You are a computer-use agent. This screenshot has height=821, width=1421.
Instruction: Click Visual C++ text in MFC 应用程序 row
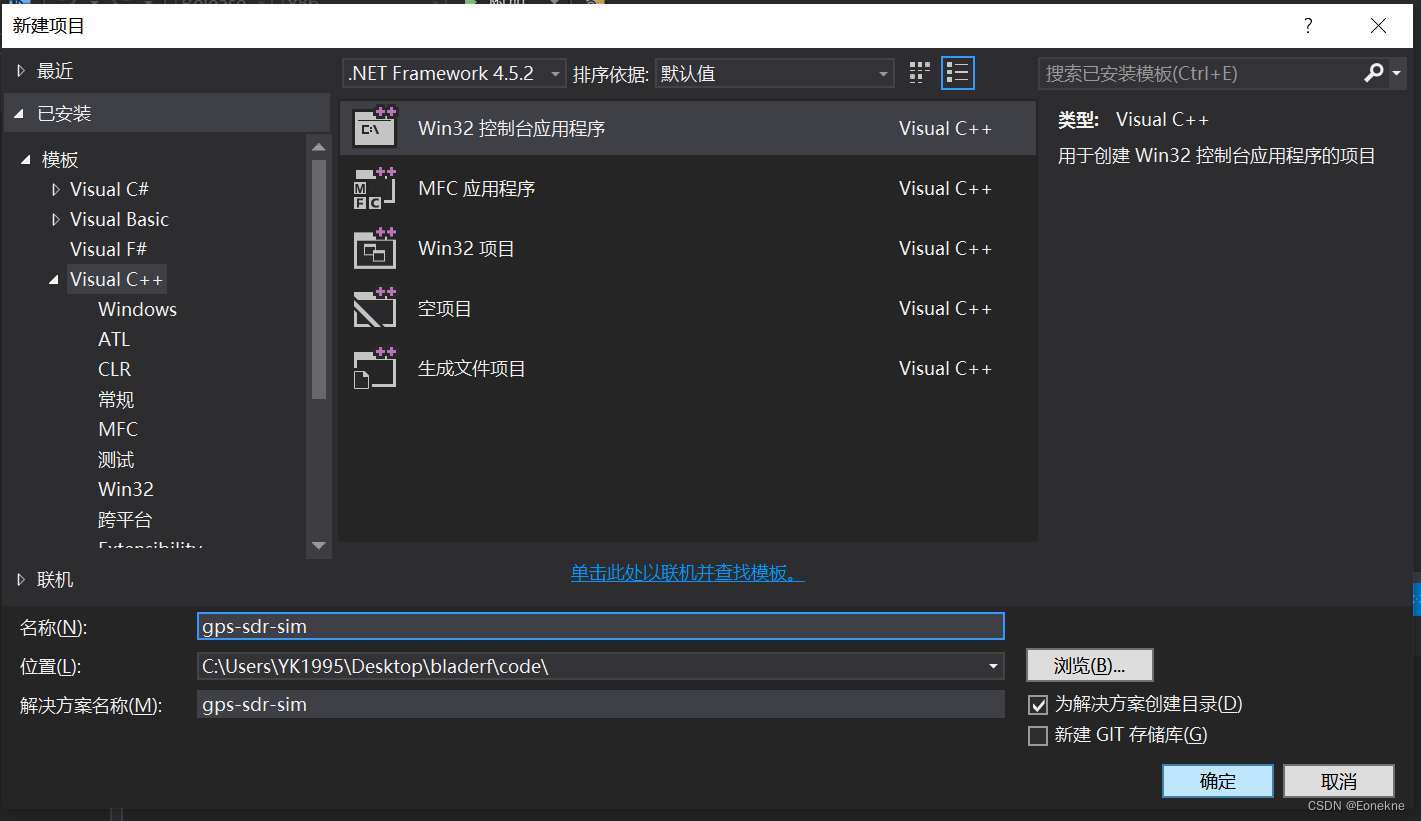[x=945, y=188]
